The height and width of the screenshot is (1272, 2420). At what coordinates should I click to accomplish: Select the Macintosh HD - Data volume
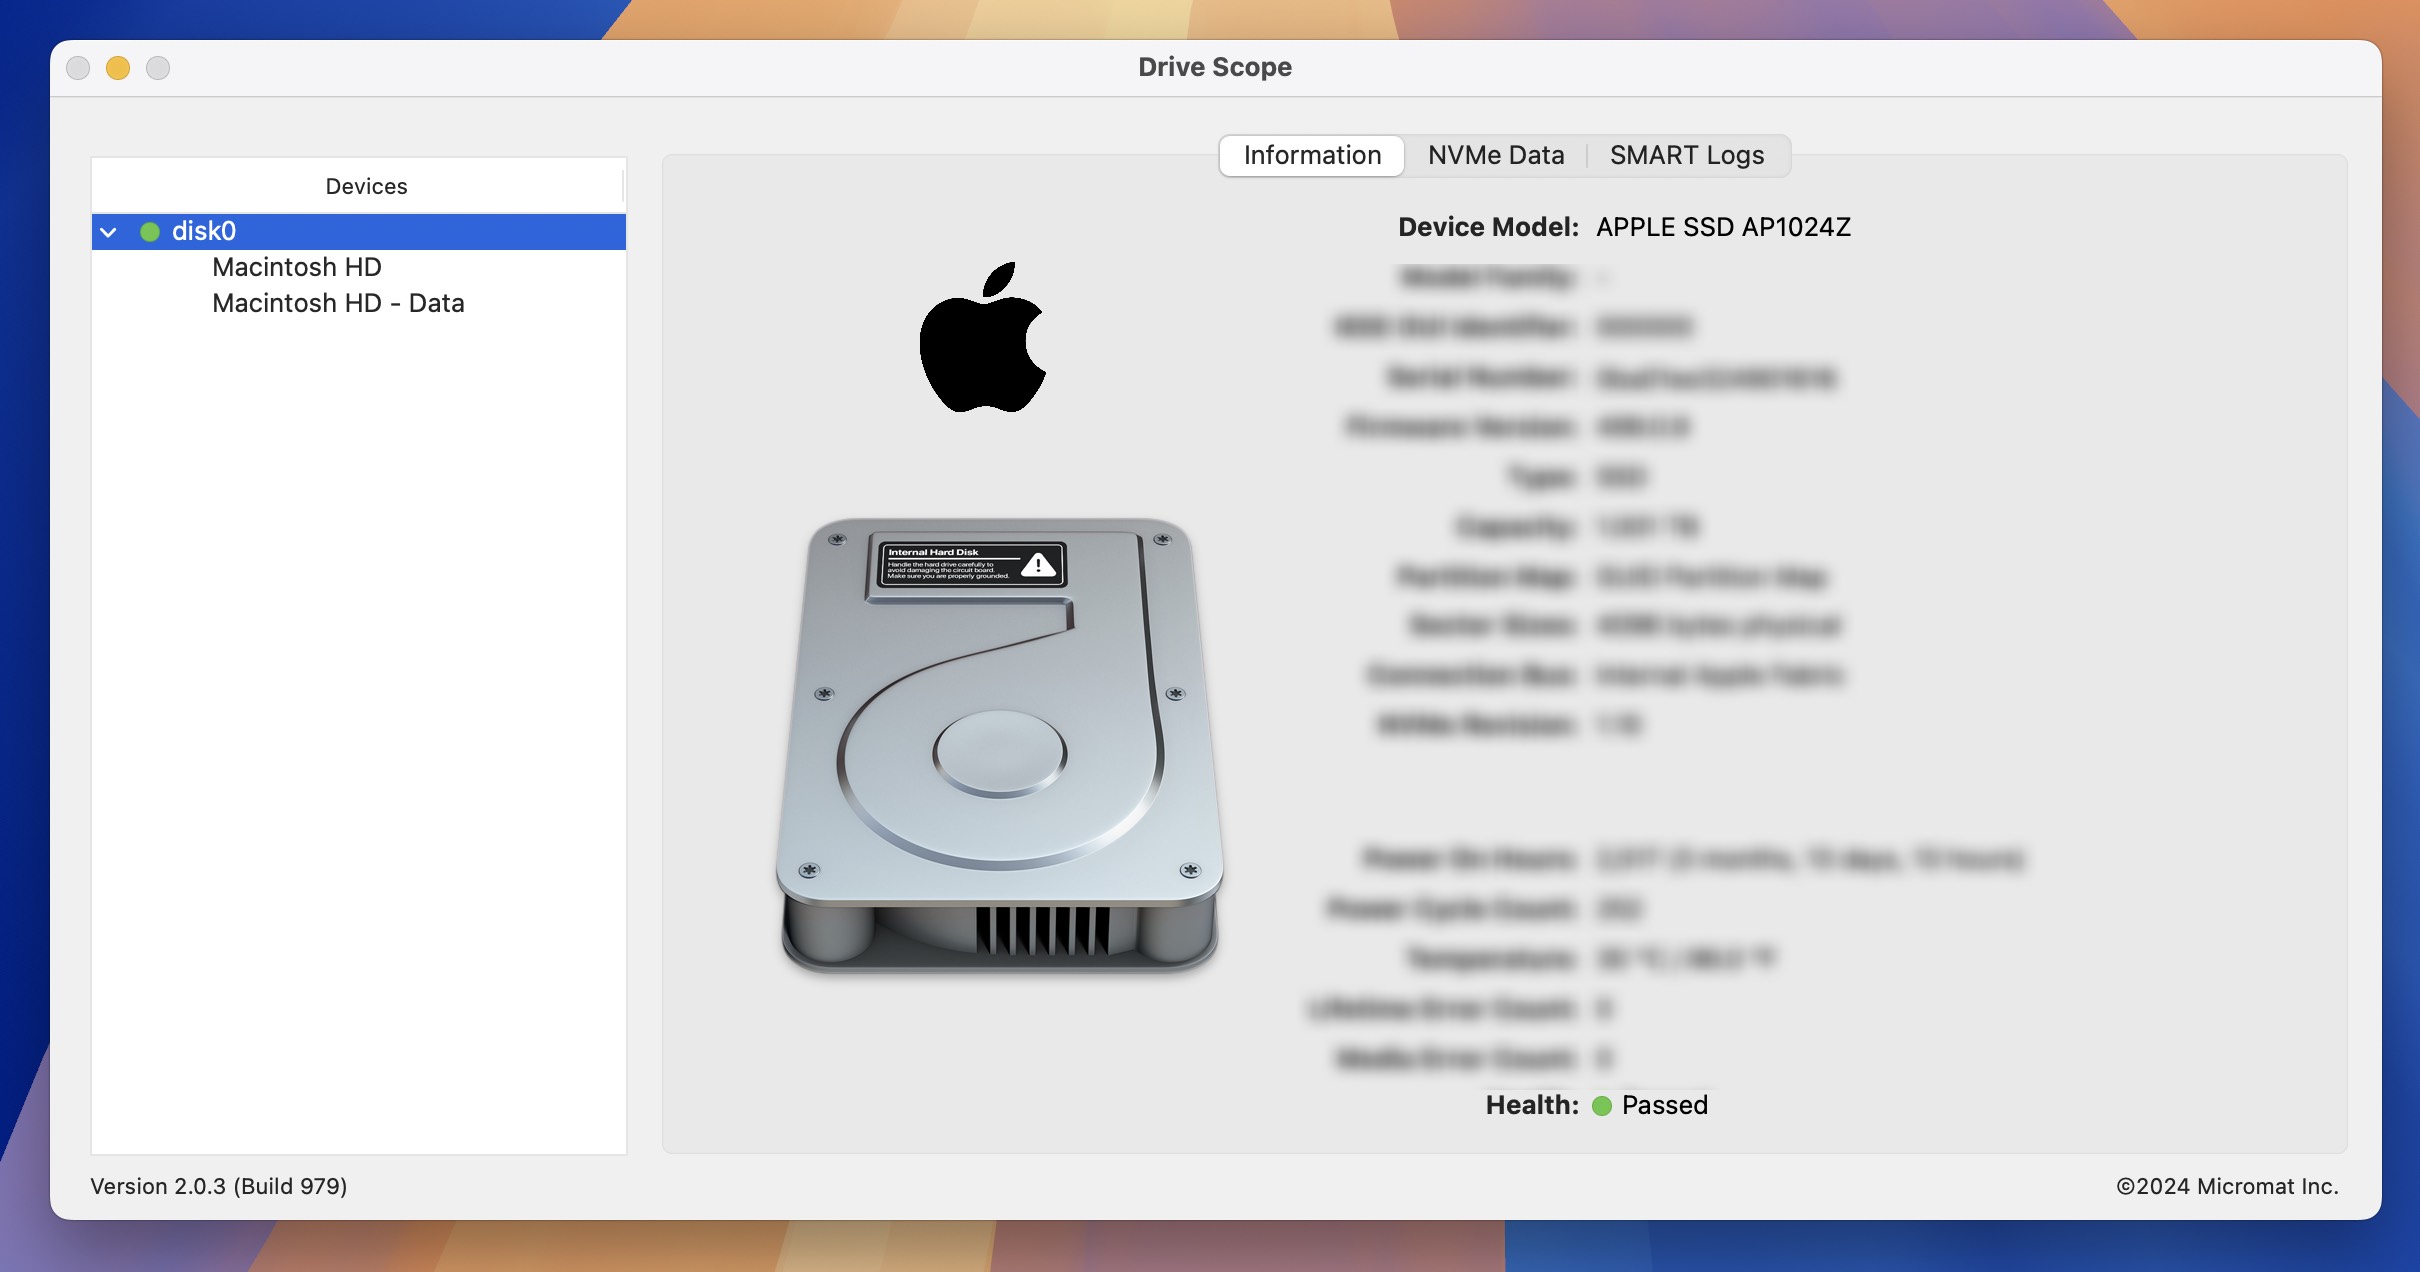[338, 303]
